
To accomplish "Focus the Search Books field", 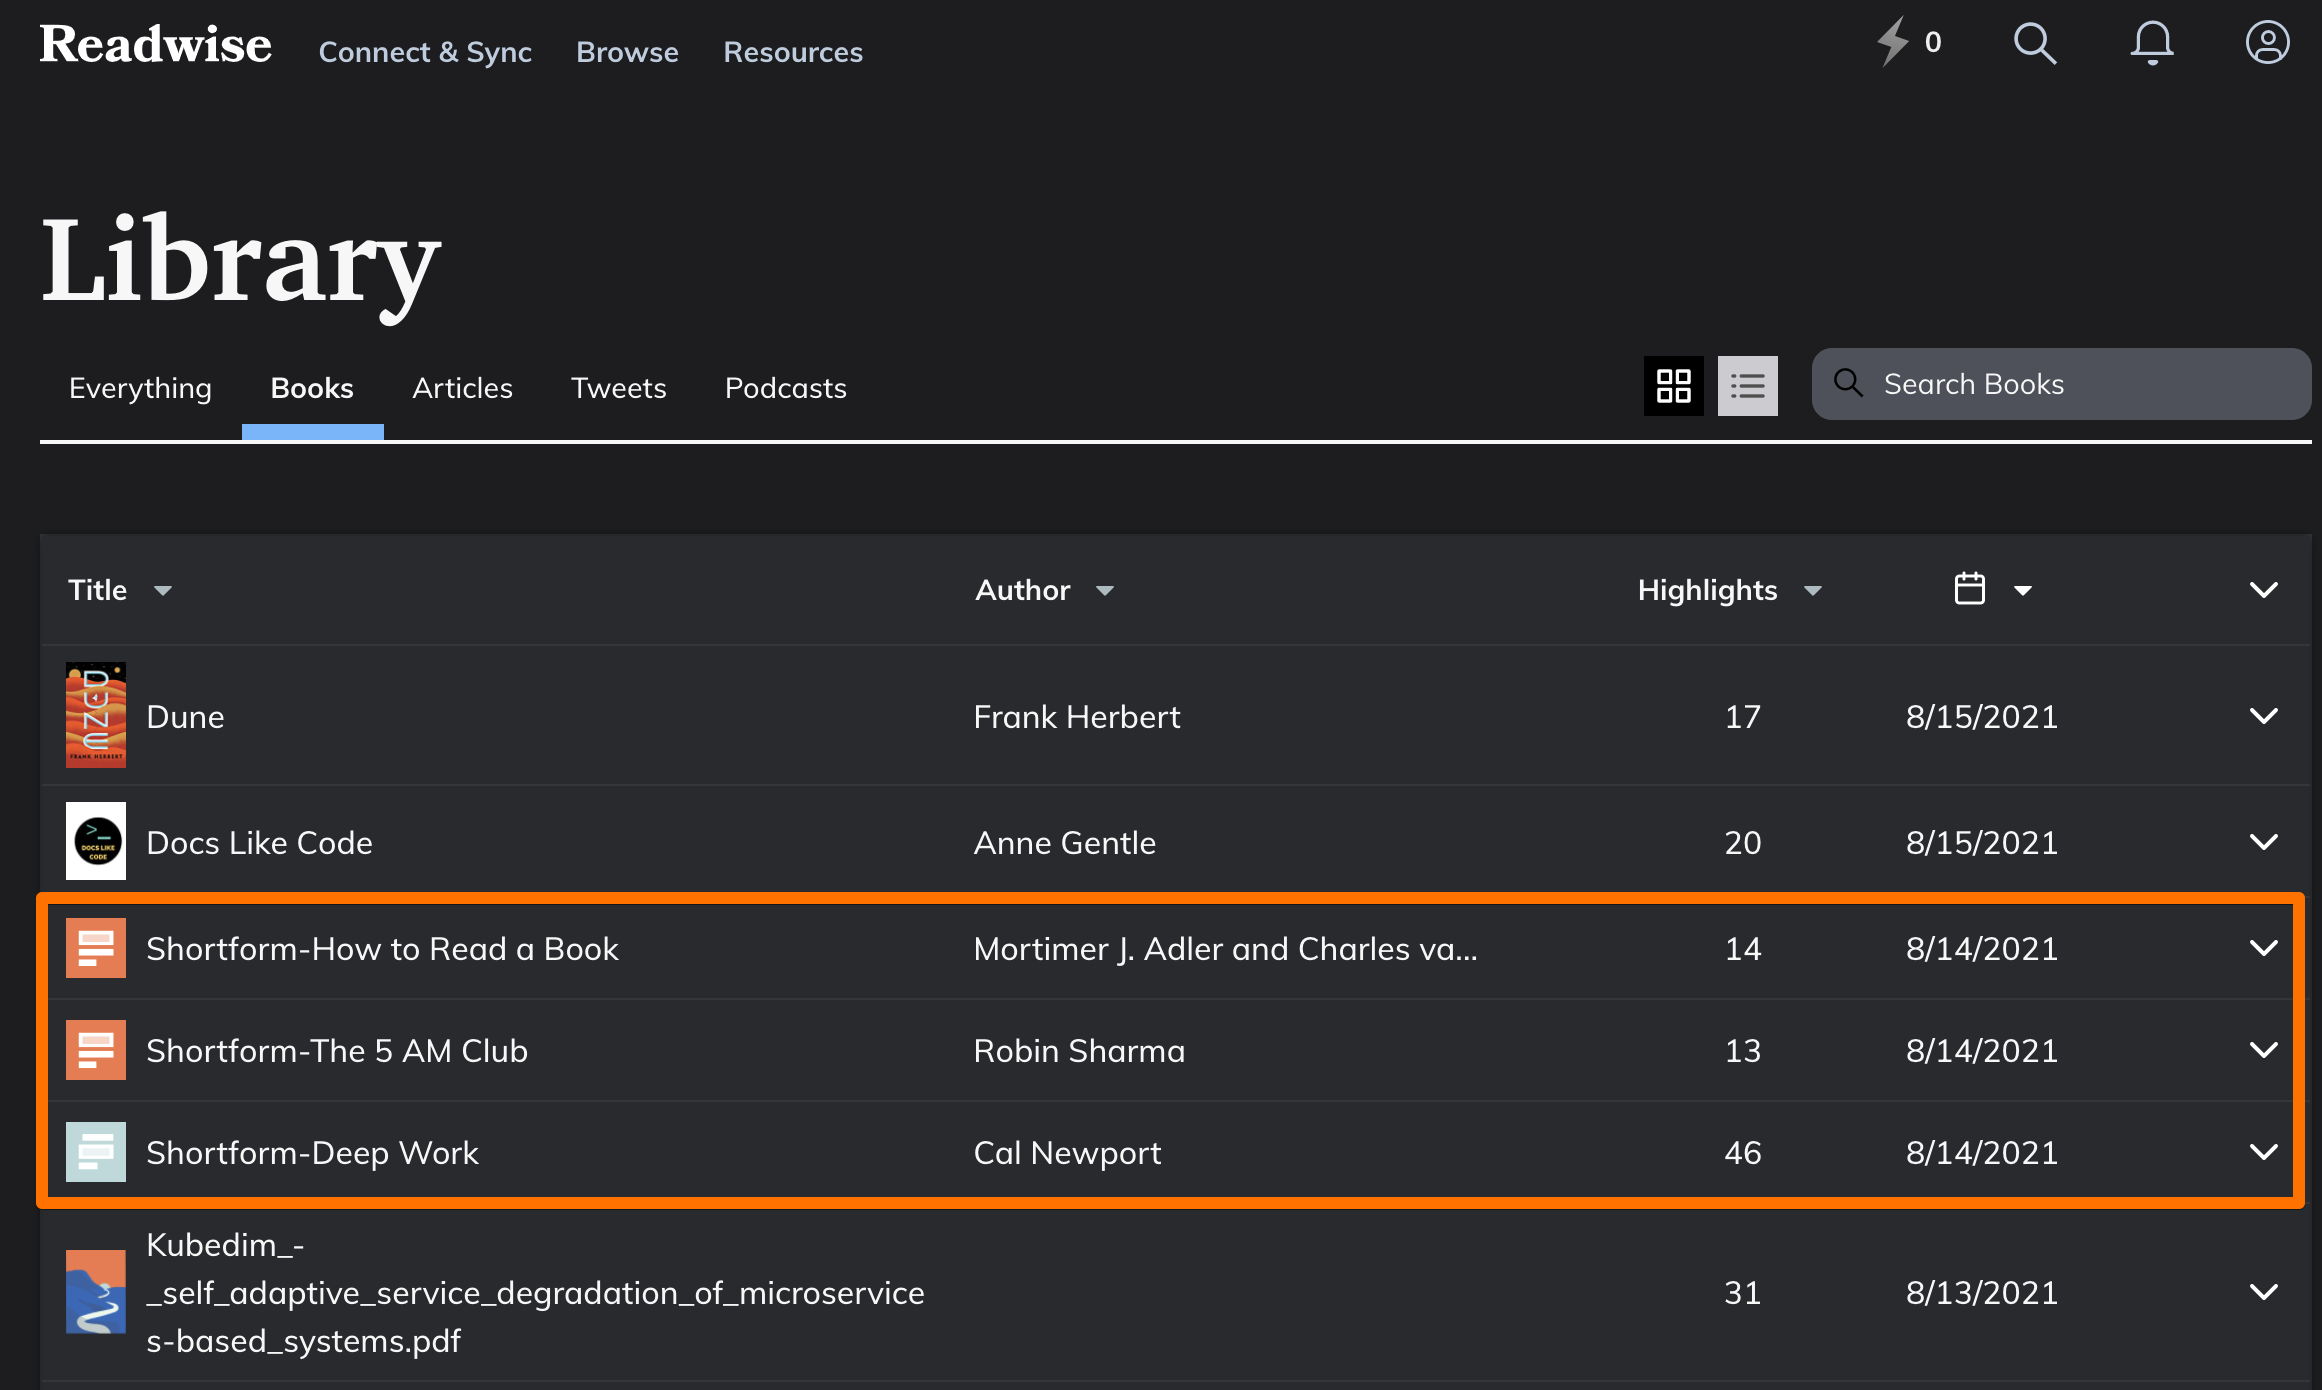I will point(2061,384).
